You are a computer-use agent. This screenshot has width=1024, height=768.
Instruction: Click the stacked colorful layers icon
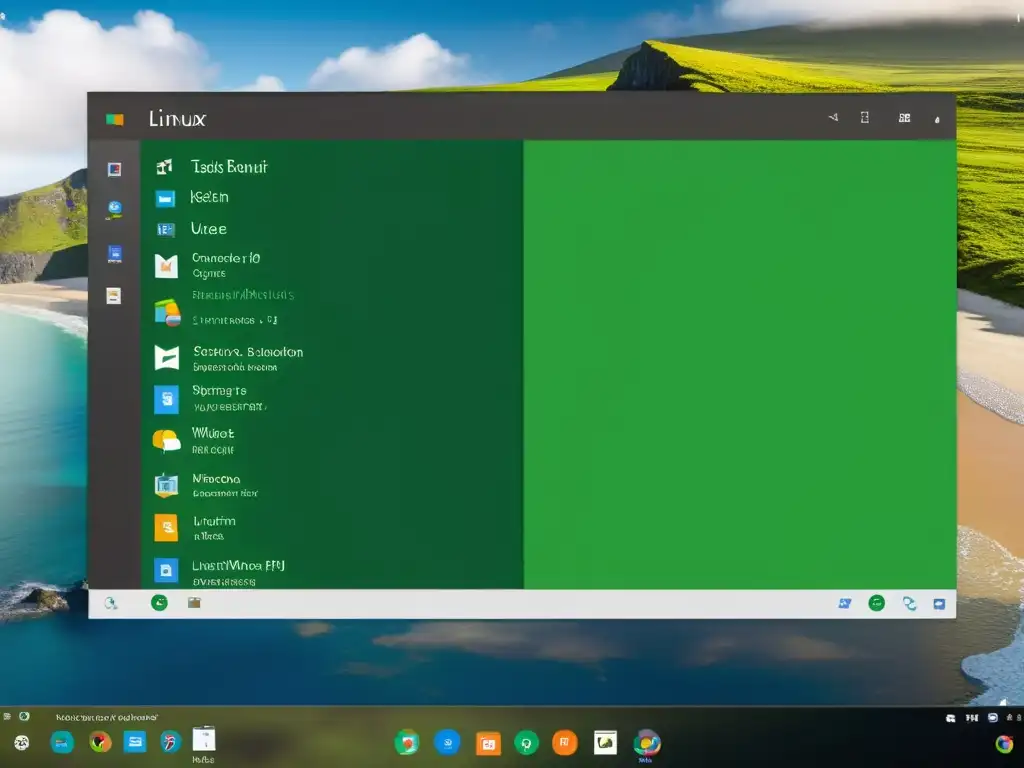(x=167, y=313)
